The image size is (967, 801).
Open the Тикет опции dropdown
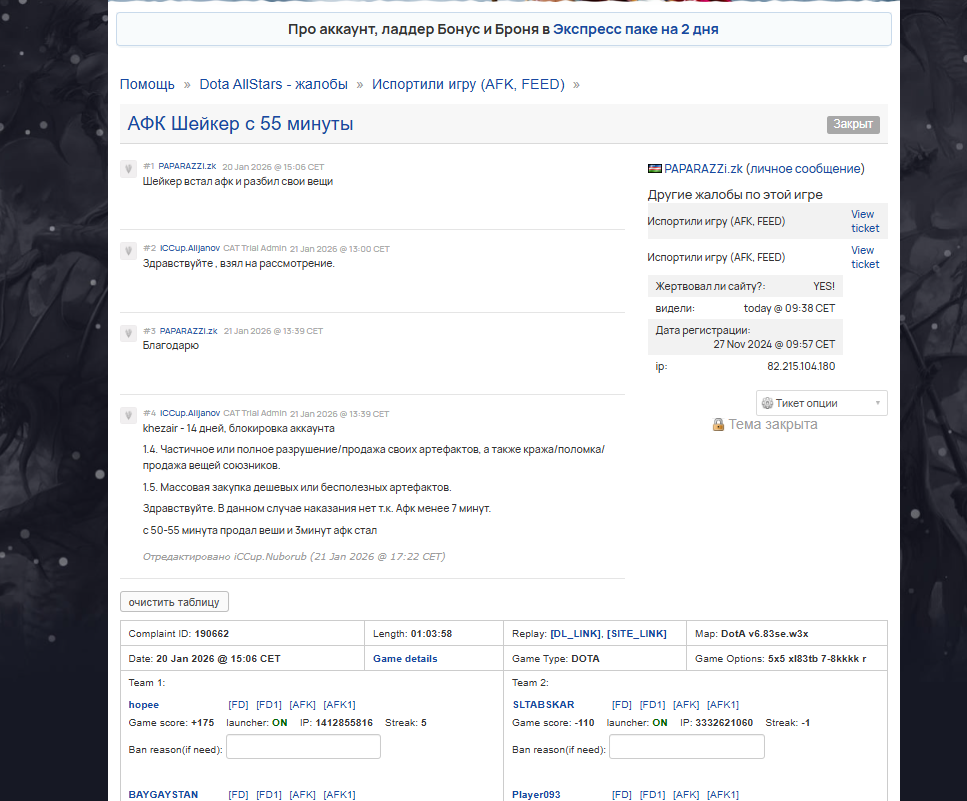(821, 403)
